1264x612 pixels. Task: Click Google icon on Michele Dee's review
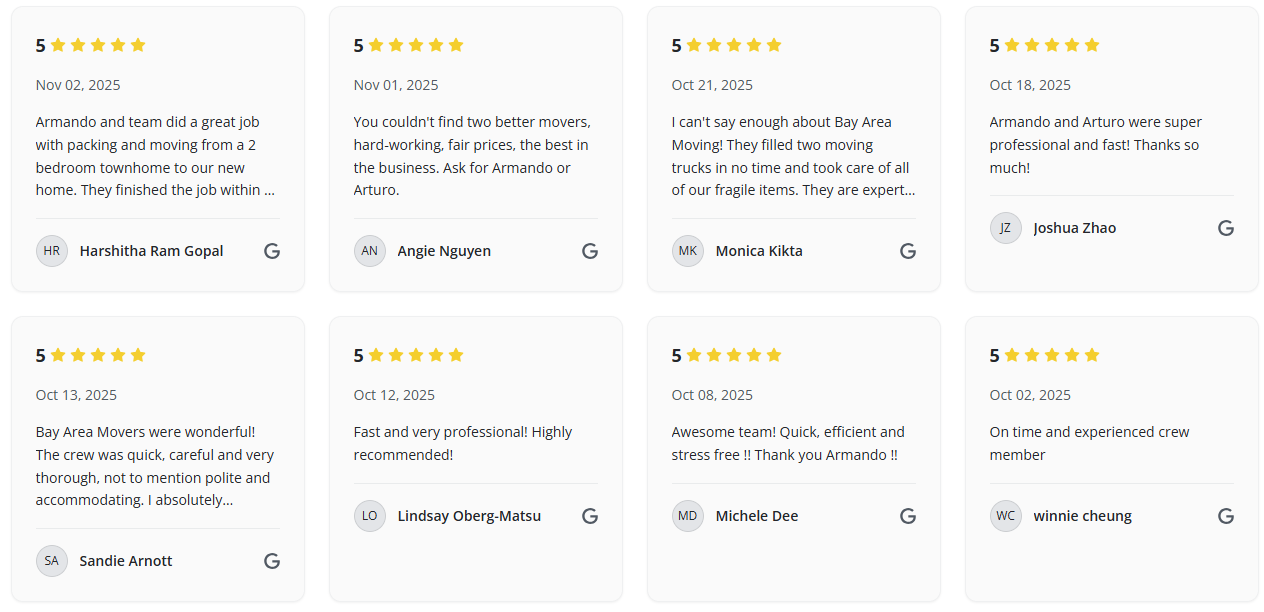tap(908, 516)
